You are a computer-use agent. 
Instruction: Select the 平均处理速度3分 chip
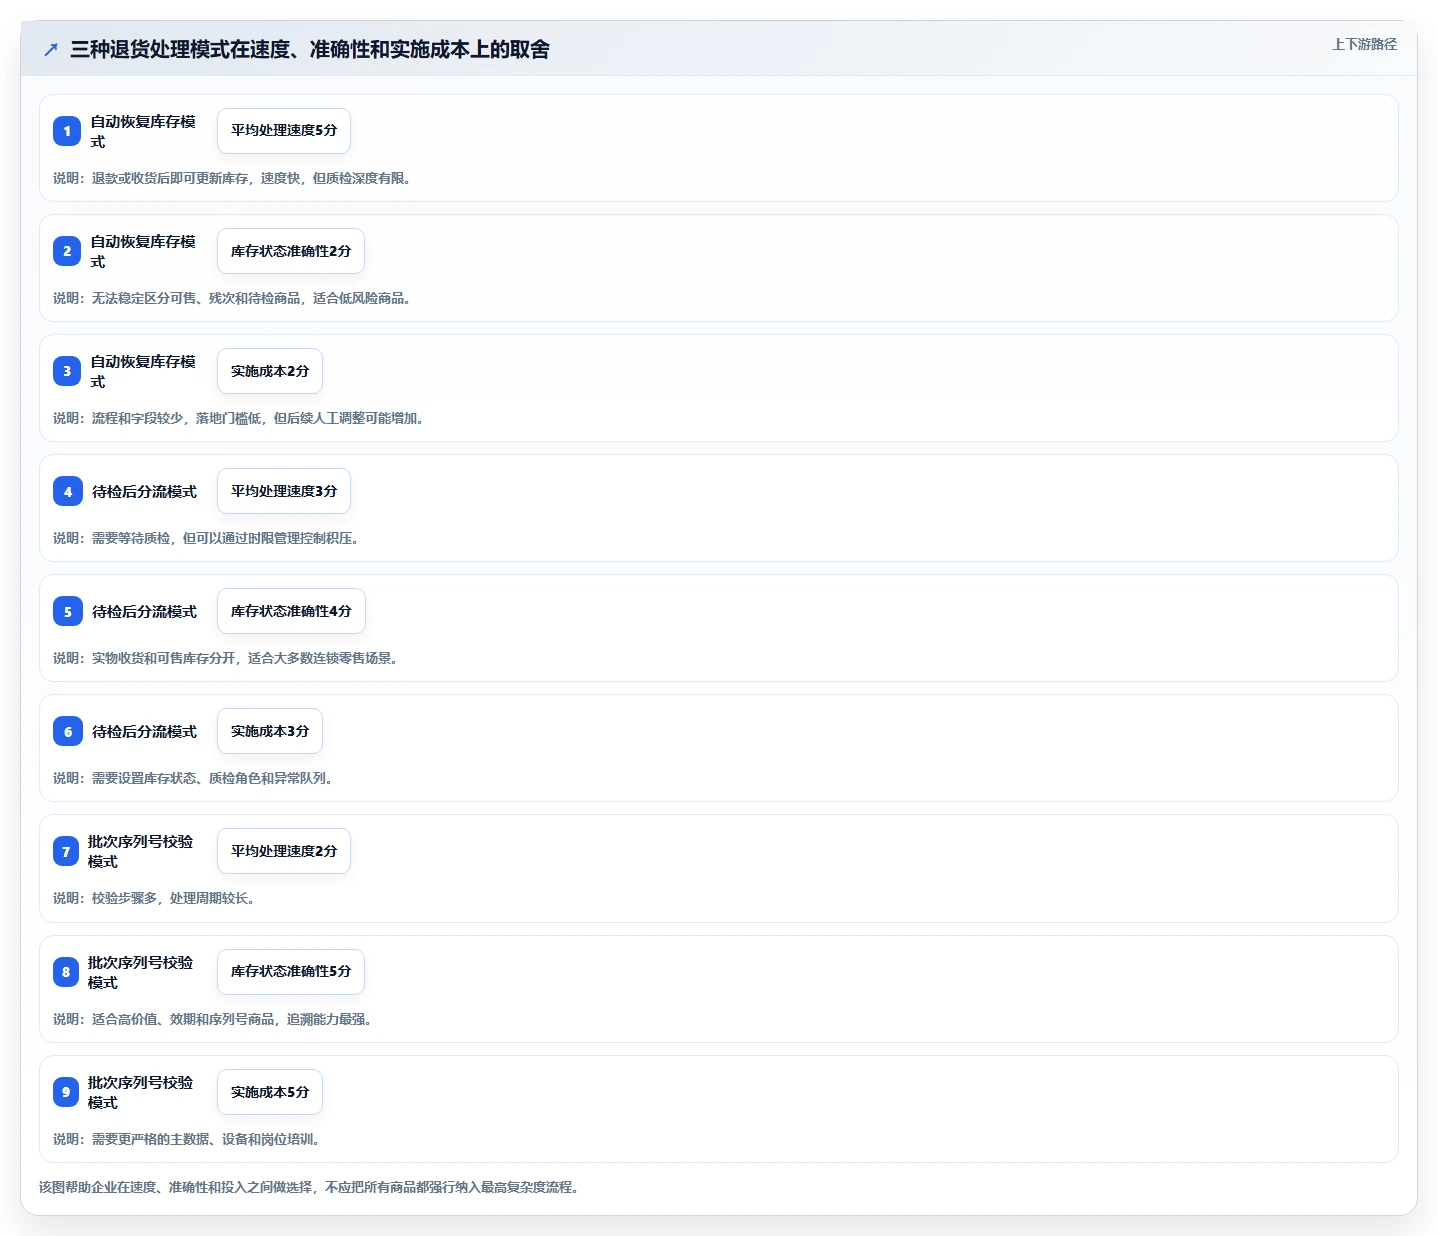coord(284,491)
